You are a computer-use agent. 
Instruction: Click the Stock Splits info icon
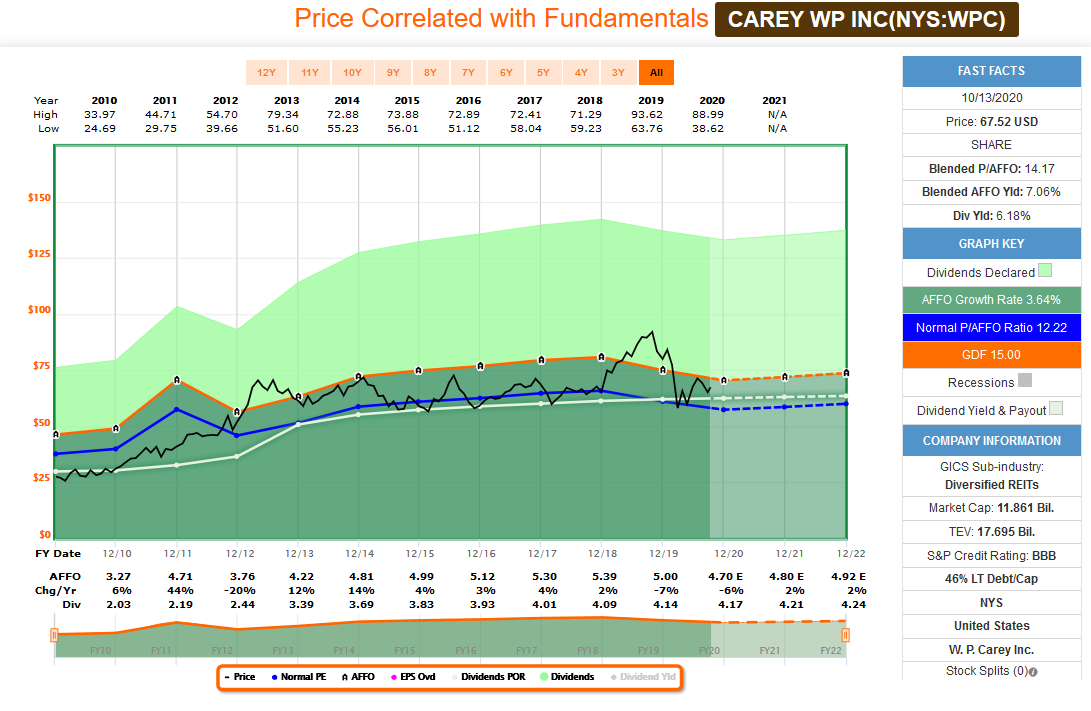1033,672
